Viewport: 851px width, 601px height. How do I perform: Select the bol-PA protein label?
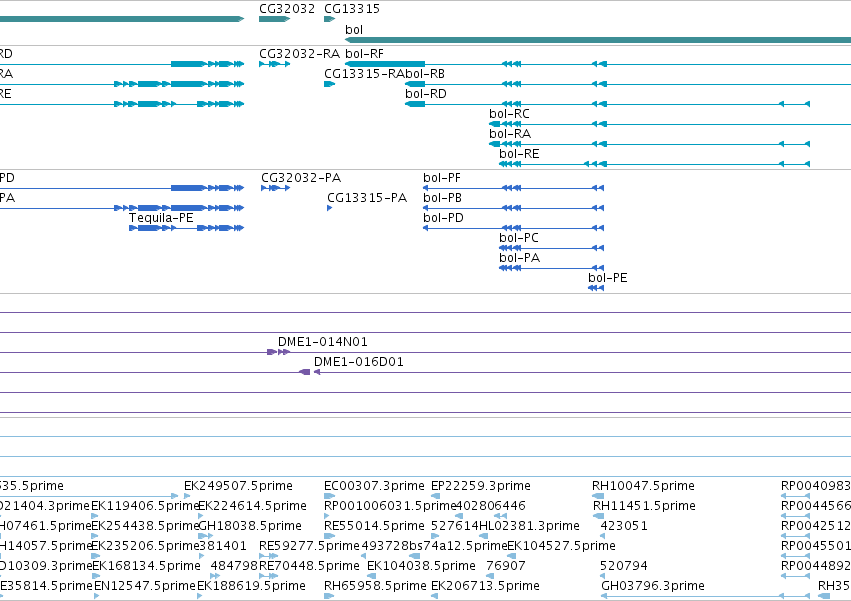coord(519,258)
